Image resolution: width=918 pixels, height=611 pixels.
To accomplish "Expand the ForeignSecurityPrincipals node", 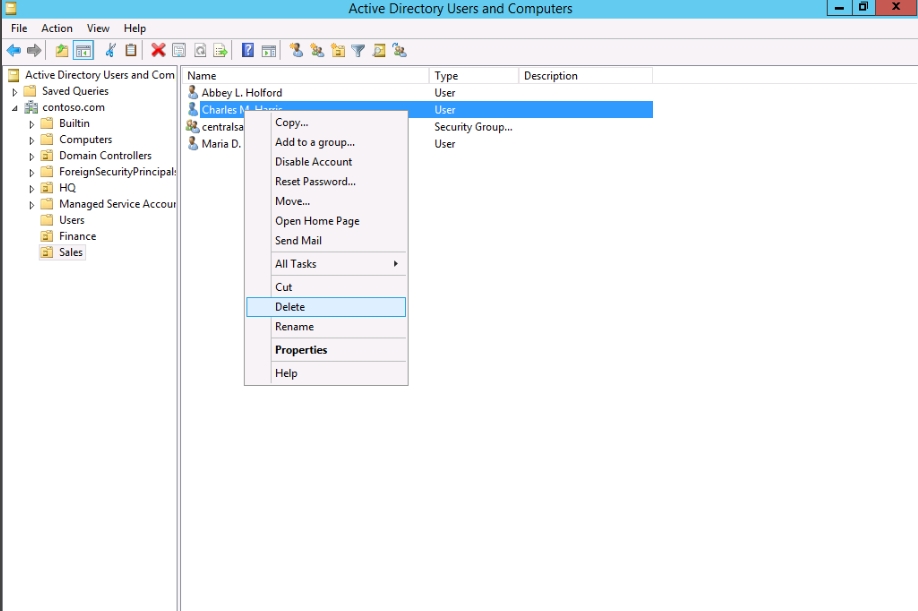I will pos(32,173).
